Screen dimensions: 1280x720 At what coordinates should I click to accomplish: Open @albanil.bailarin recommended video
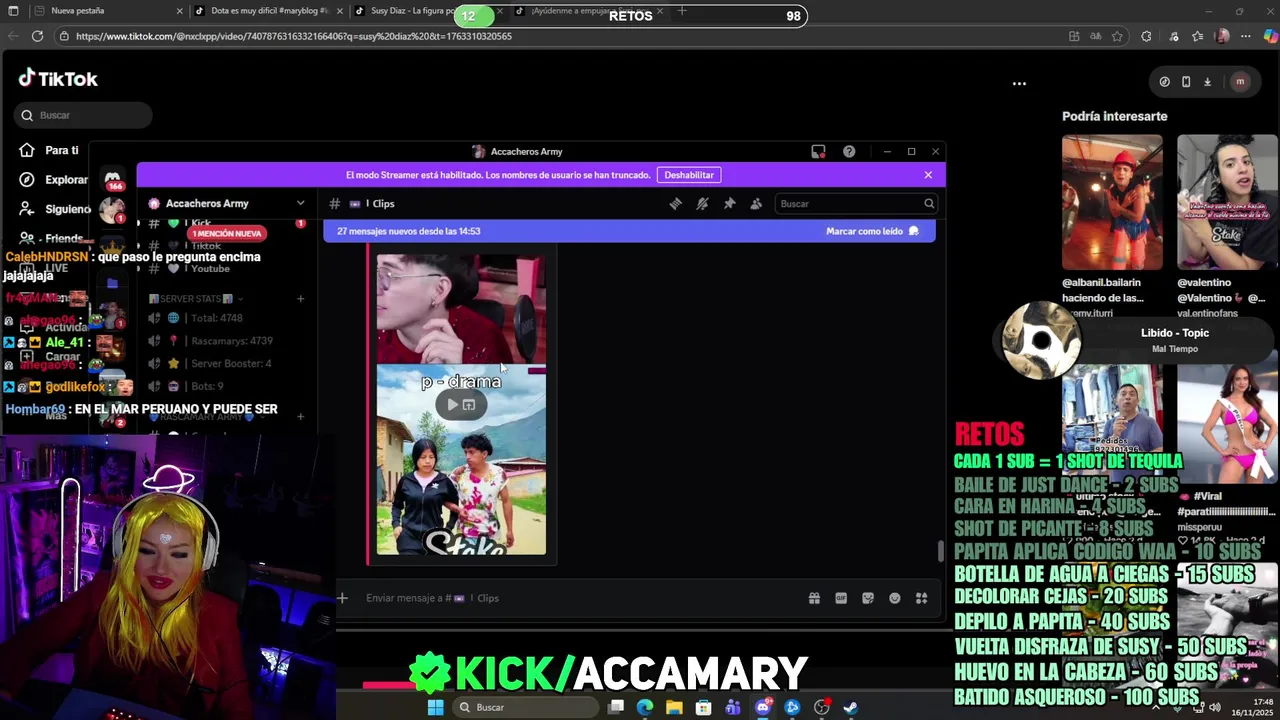point(1112,203)
